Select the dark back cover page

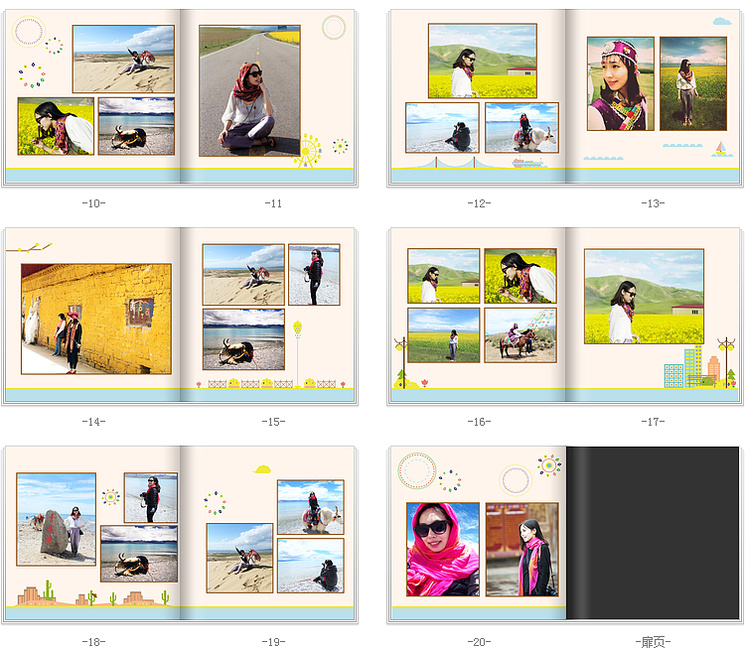[x=652, y=533]
